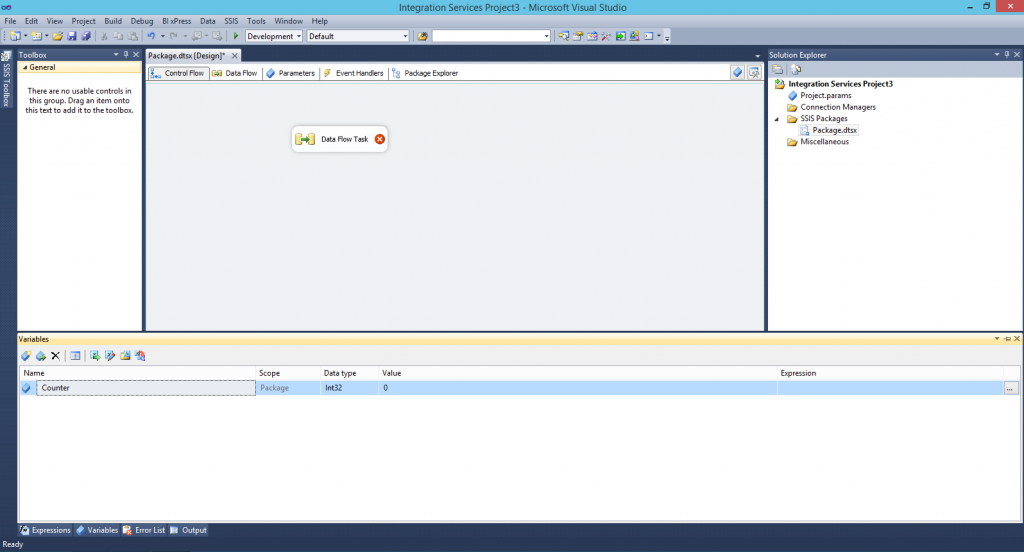The height and width of the screenshot is (552, 1024).
Task: Click the Add Variable icon in Variables panel
Action: tap(26, 355)
